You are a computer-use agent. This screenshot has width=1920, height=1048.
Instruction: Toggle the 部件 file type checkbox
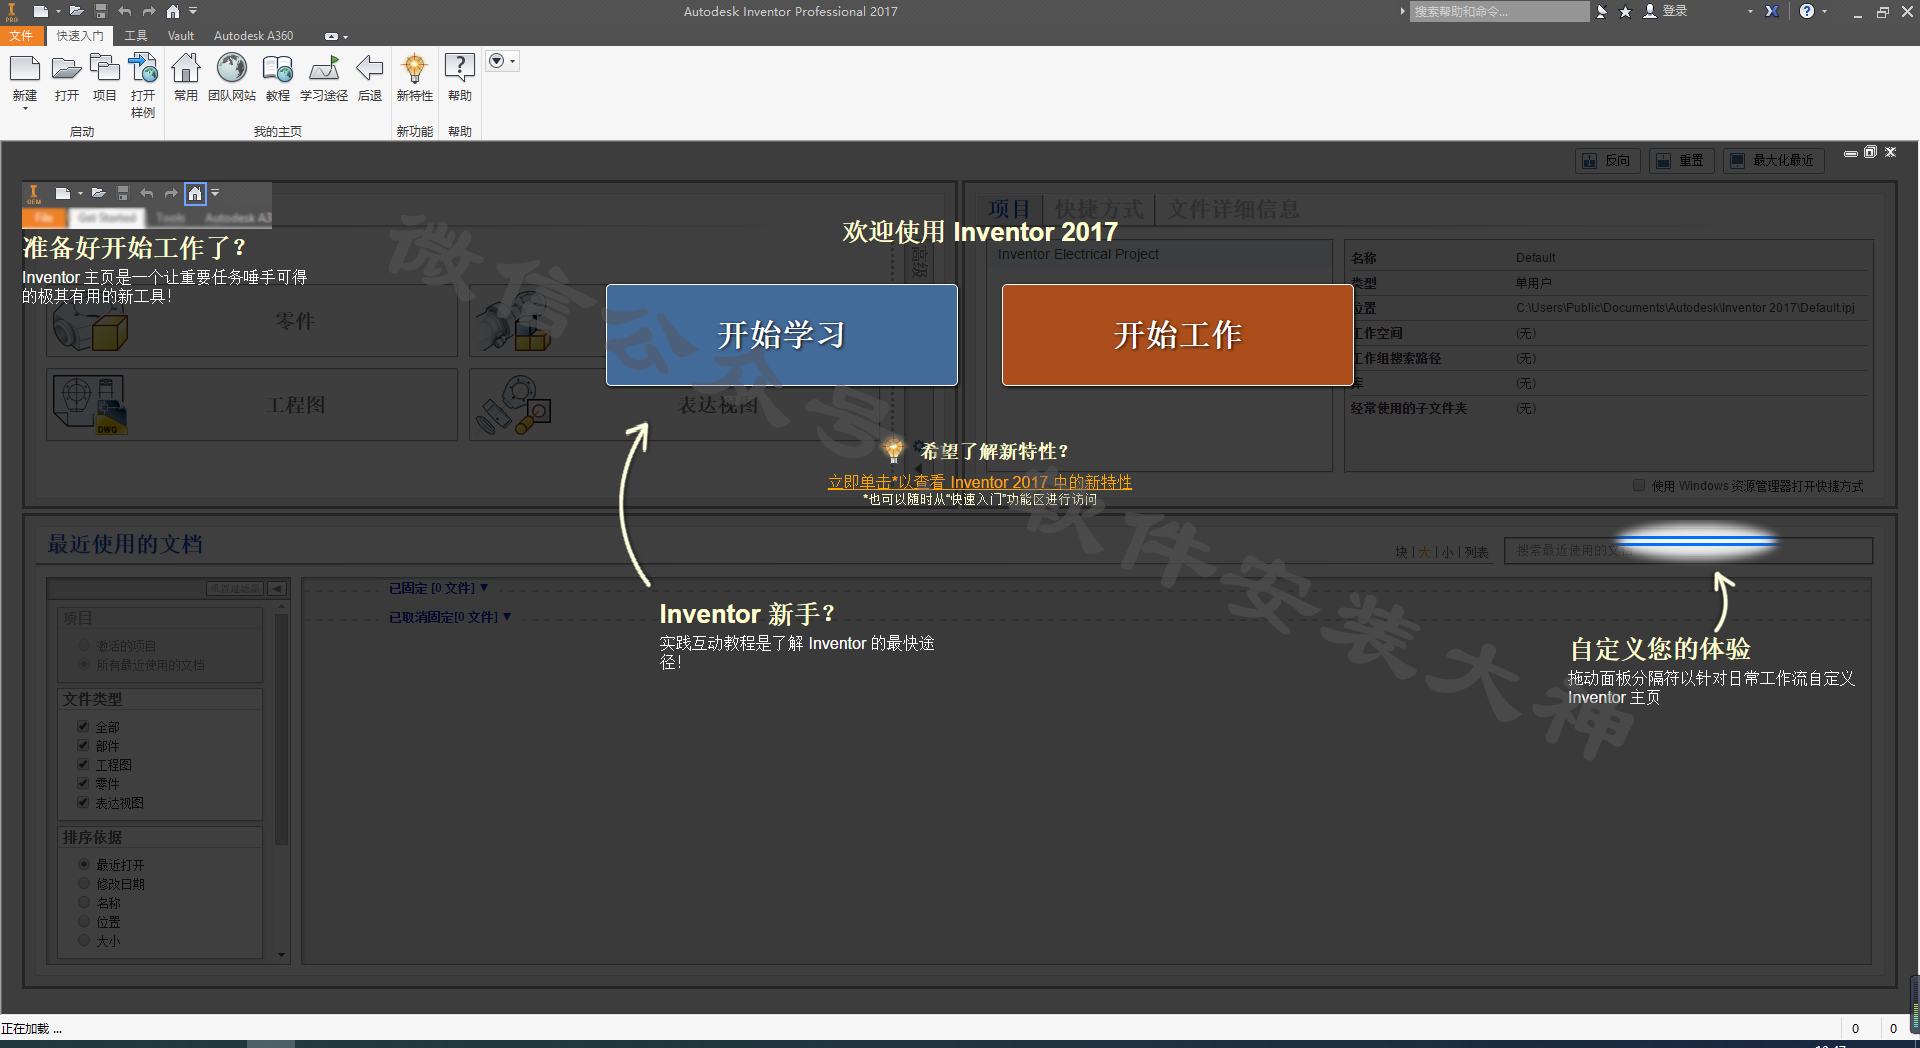[x=84, y=746]
